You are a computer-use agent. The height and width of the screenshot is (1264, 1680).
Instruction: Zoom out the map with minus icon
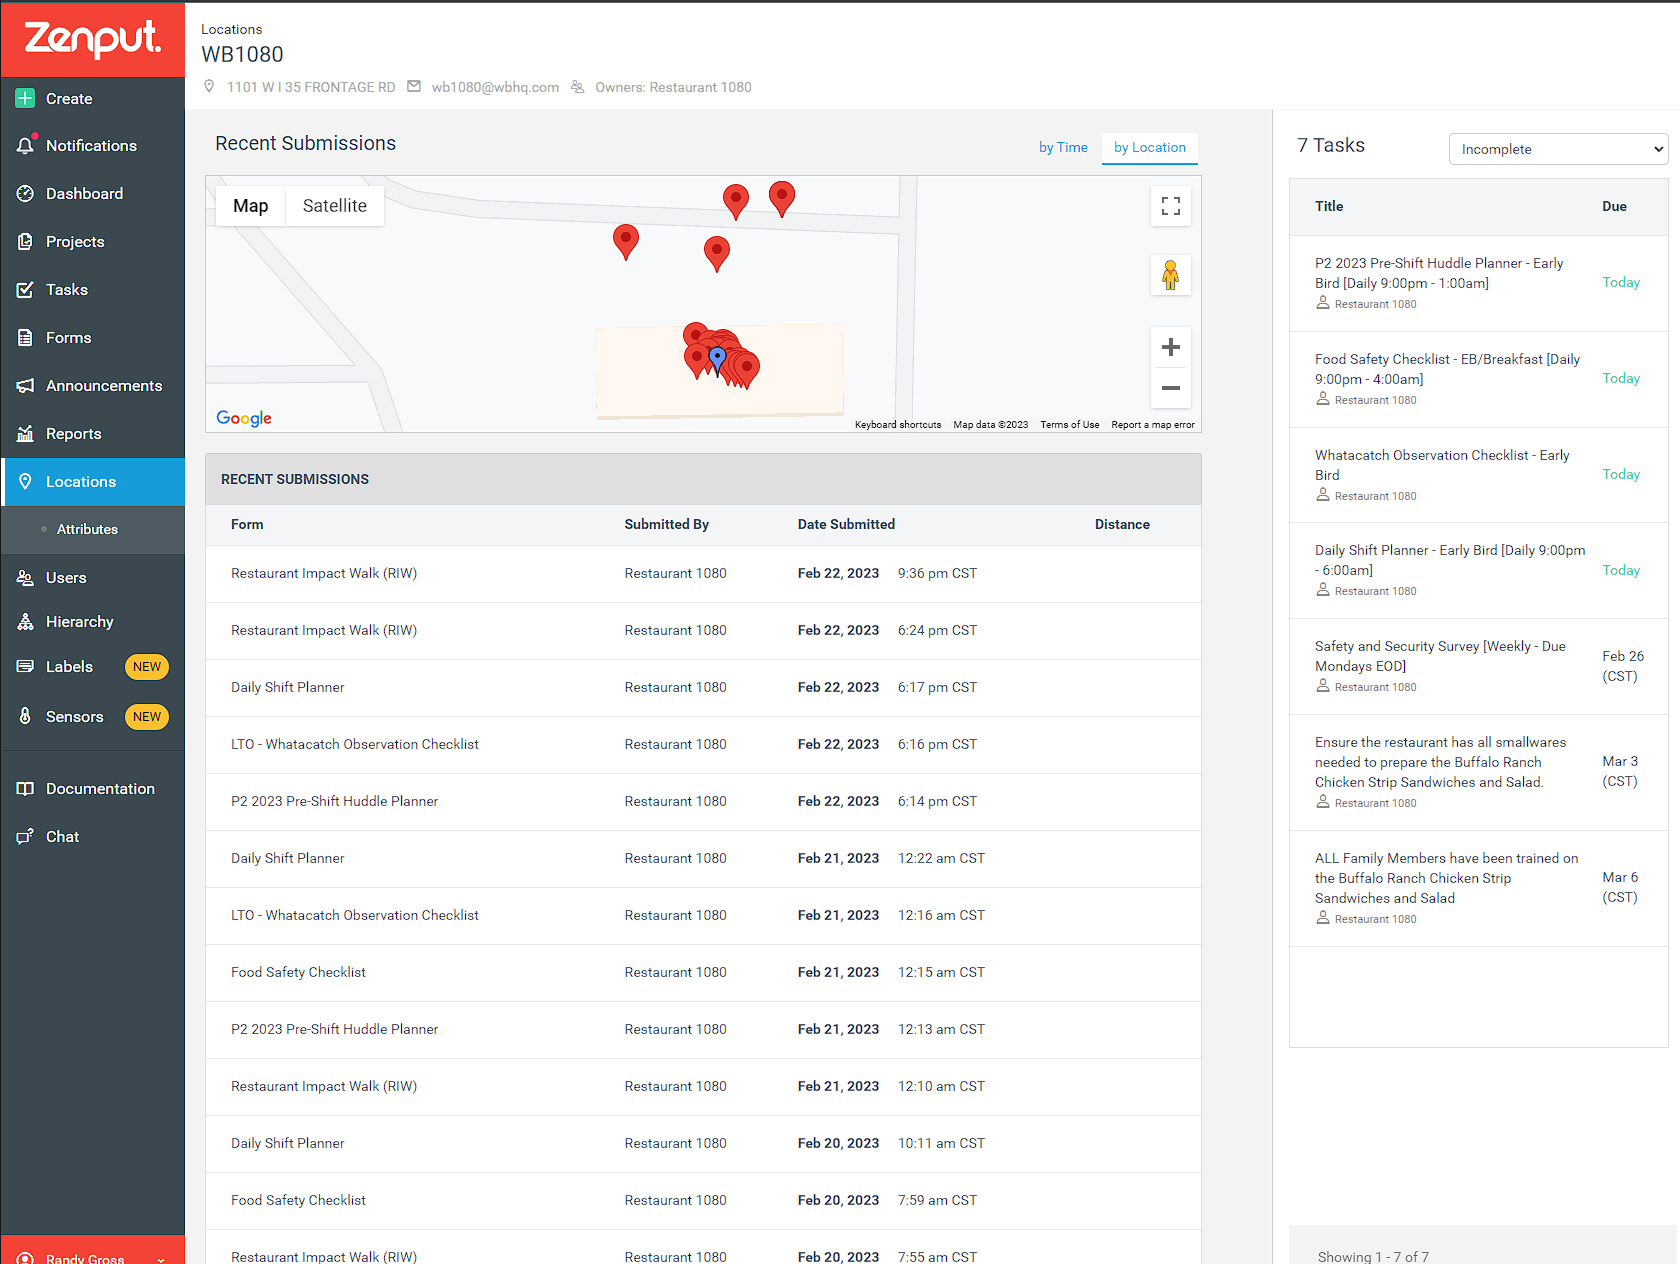(1171, 388)
